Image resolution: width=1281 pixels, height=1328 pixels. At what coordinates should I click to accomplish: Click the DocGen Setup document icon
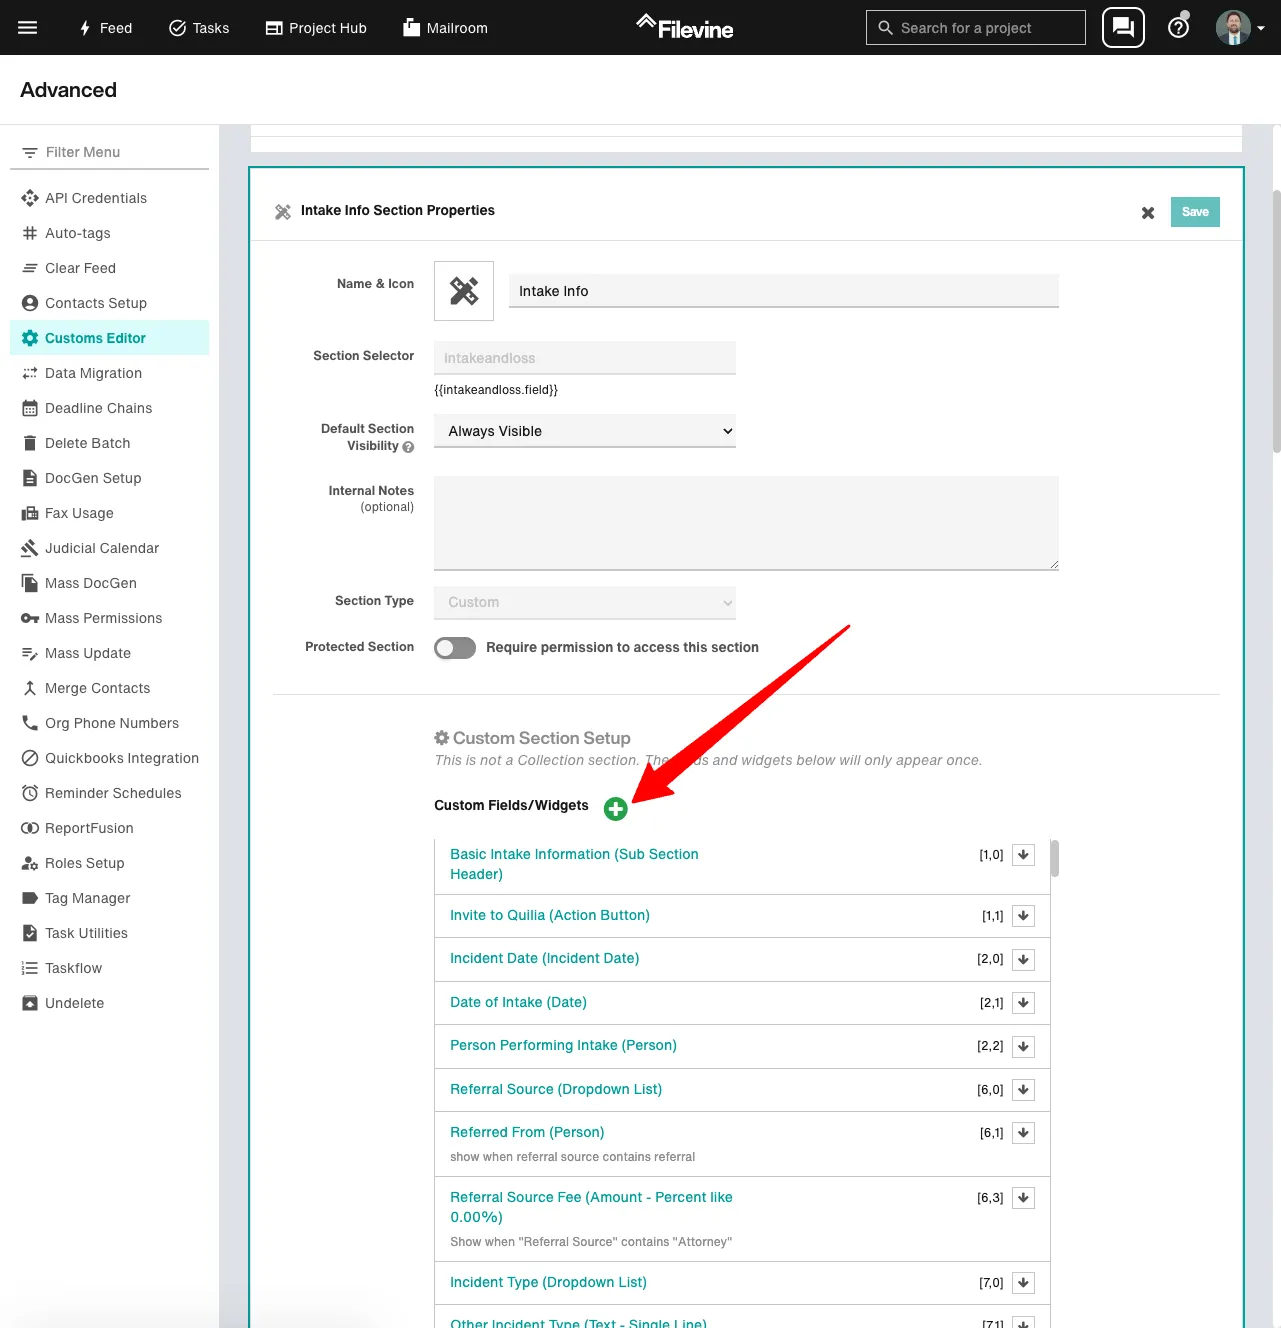30,478
